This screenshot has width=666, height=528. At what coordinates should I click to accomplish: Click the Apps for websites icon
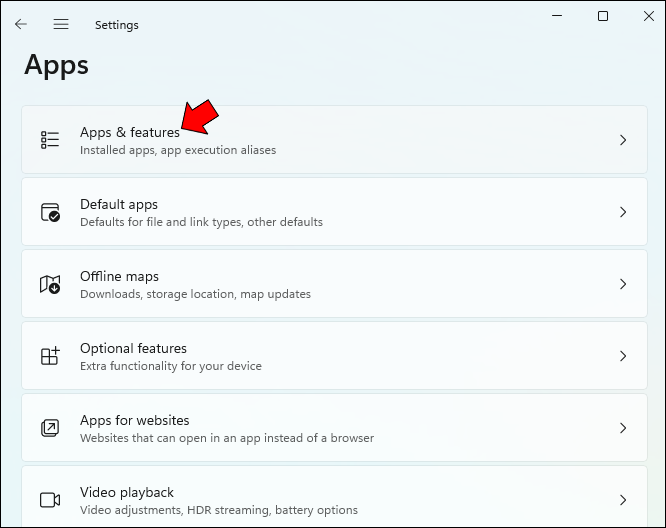(x=50, y=428)
